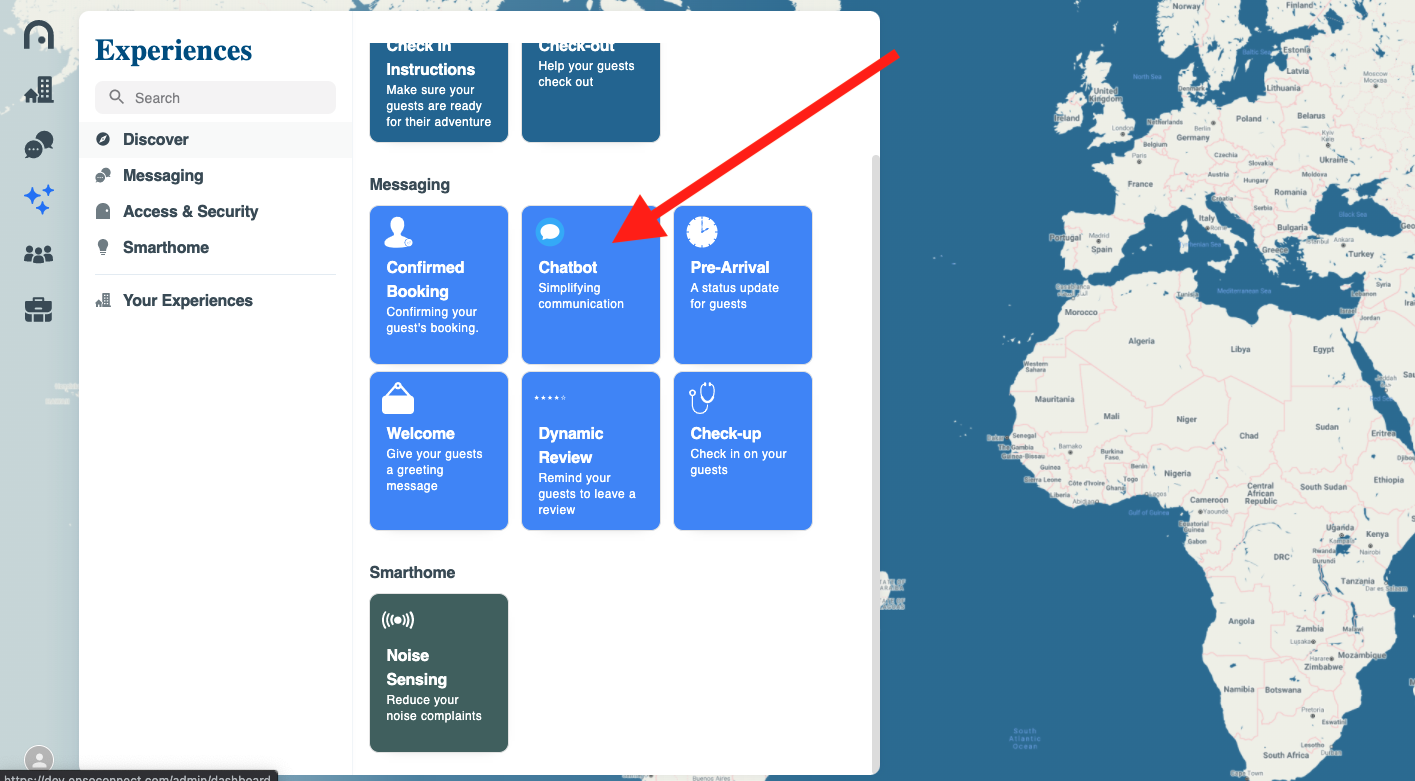This screenshot has height=781, width=1415.
Task: Go to Your Experiences
Action: [x=187, y=301]
